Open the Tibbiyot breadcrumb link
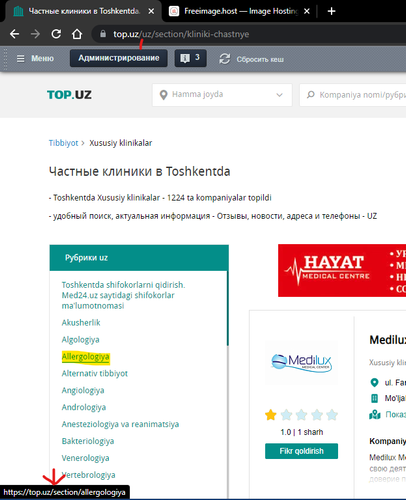This screenshot has width=406, height=500. click(63, 143)
